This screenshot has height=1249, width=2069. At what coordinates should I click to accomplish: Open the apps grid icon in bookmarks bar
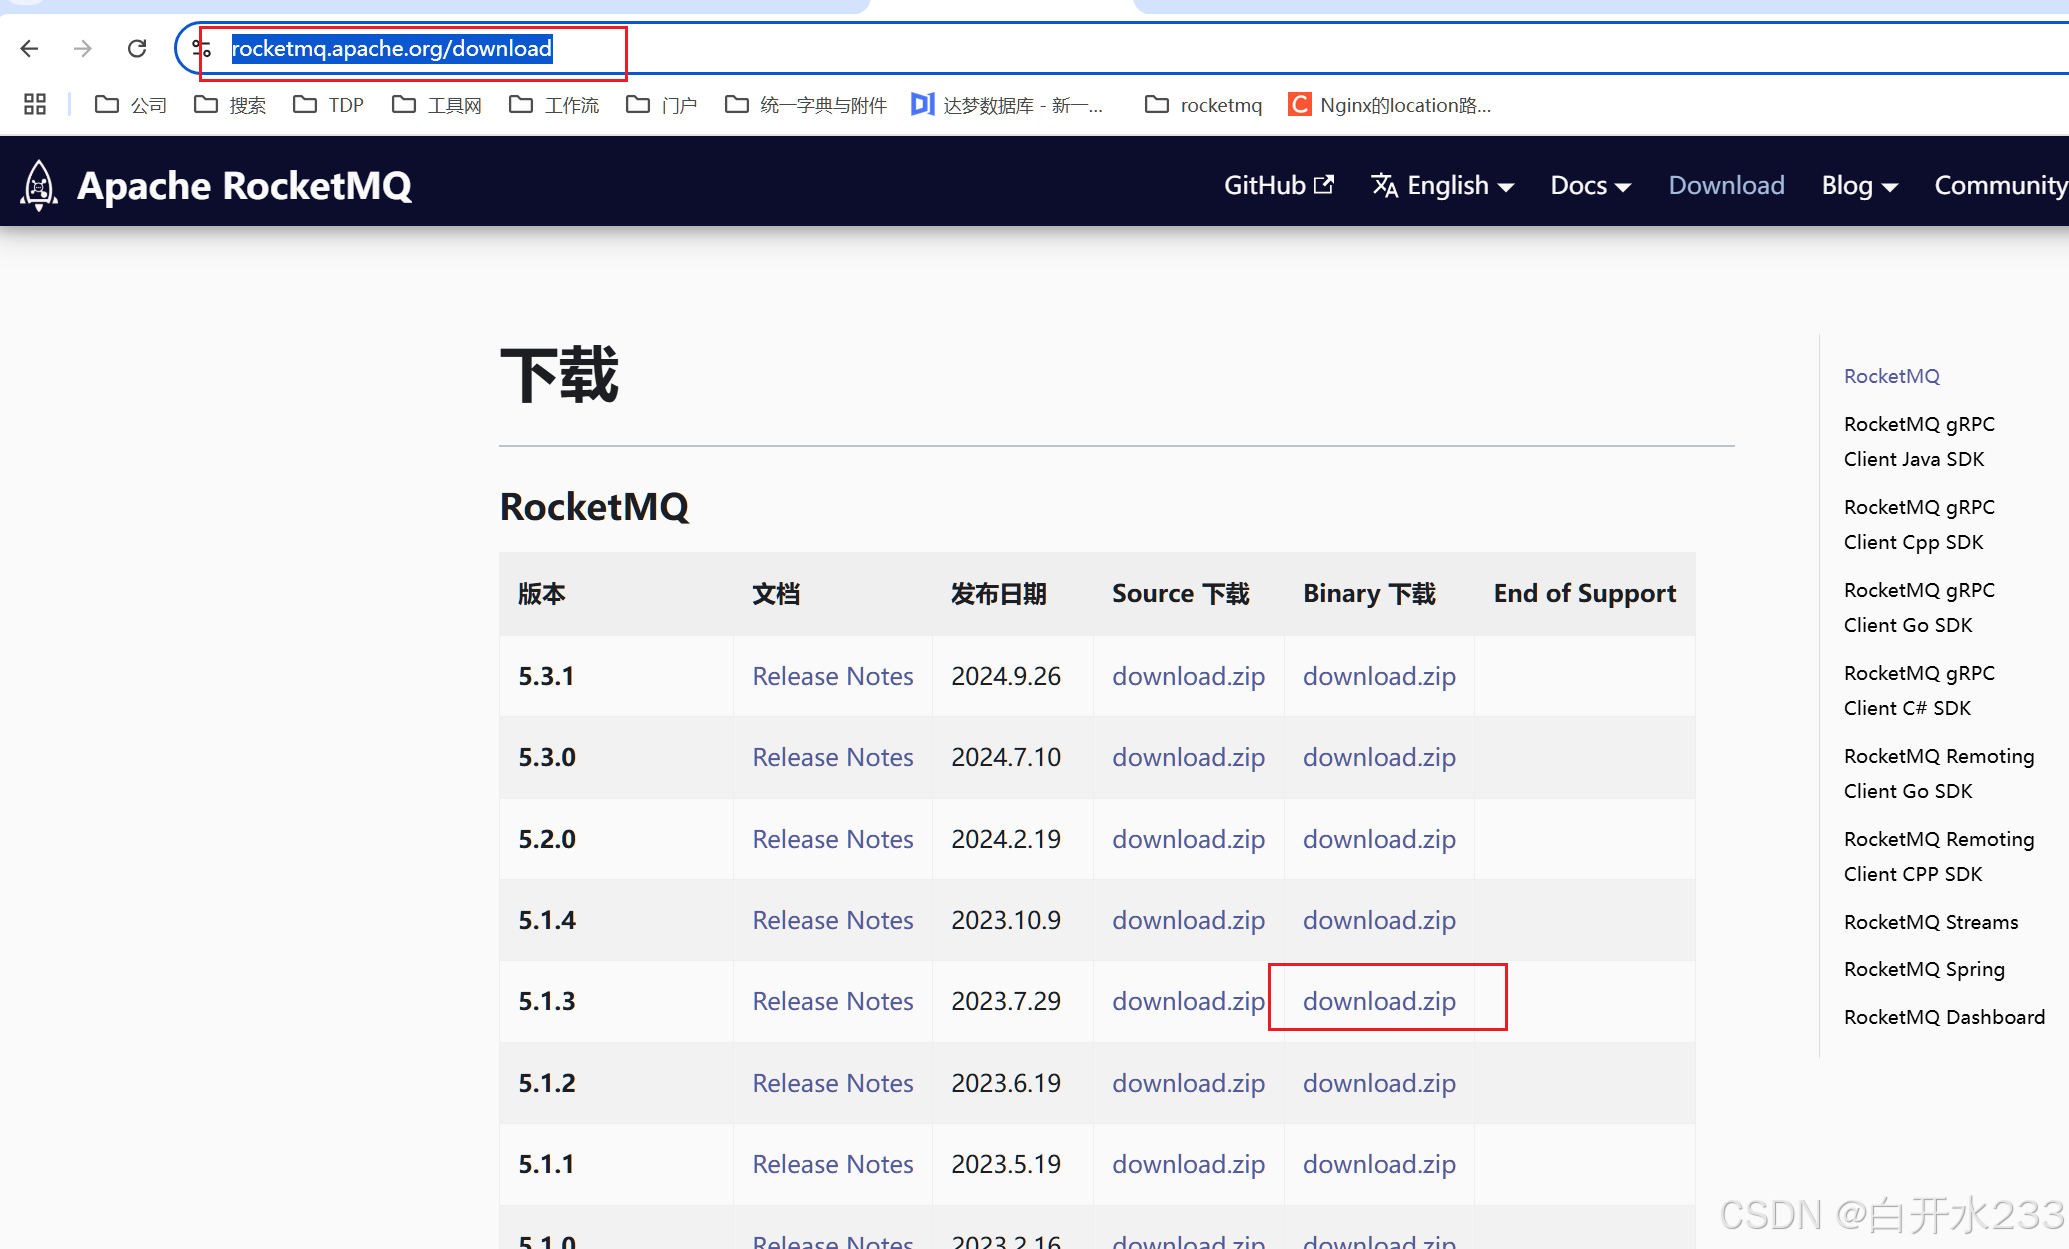point(35,104)
